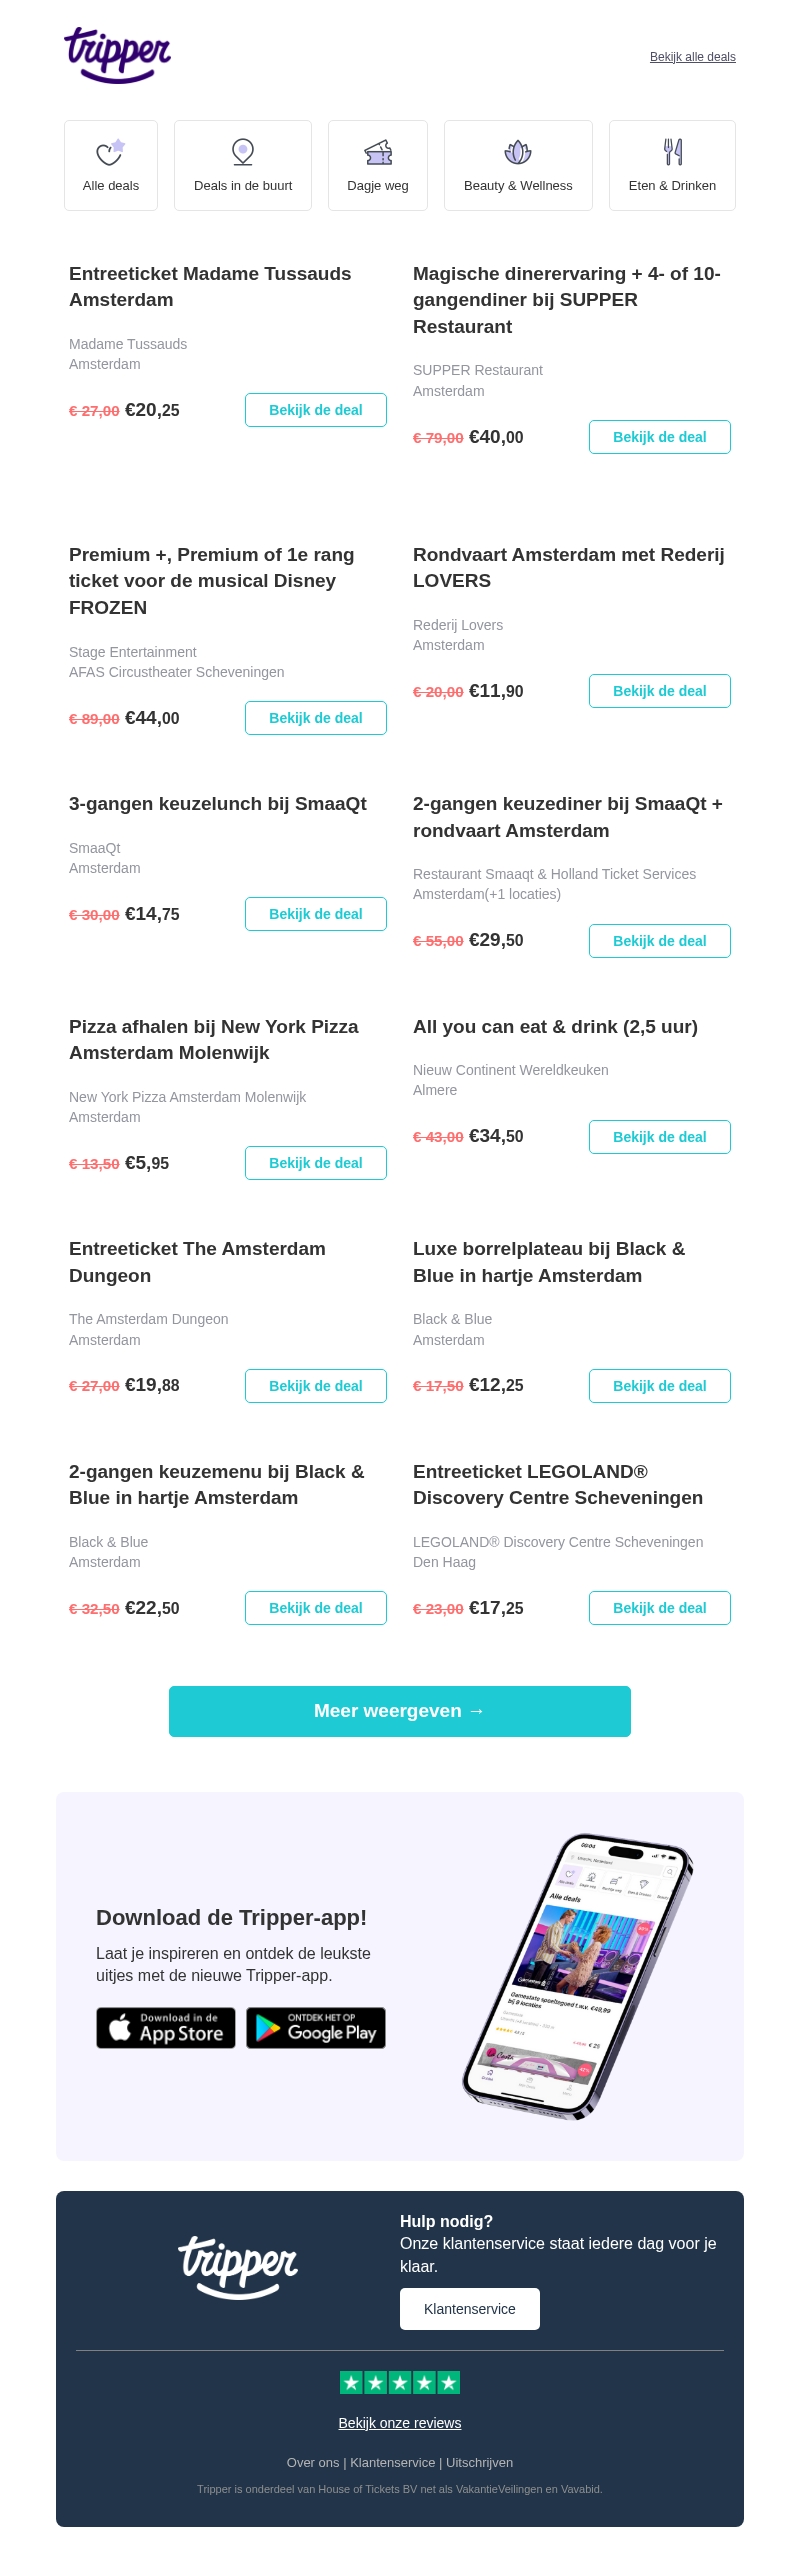Open the Over ons footer link
800x2565 pixels.
point(313,2462)
